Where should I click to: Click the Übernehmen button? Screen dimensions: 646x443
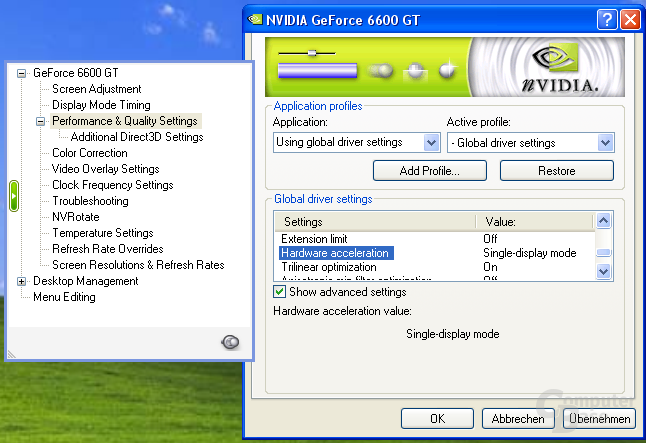[599, 419]
